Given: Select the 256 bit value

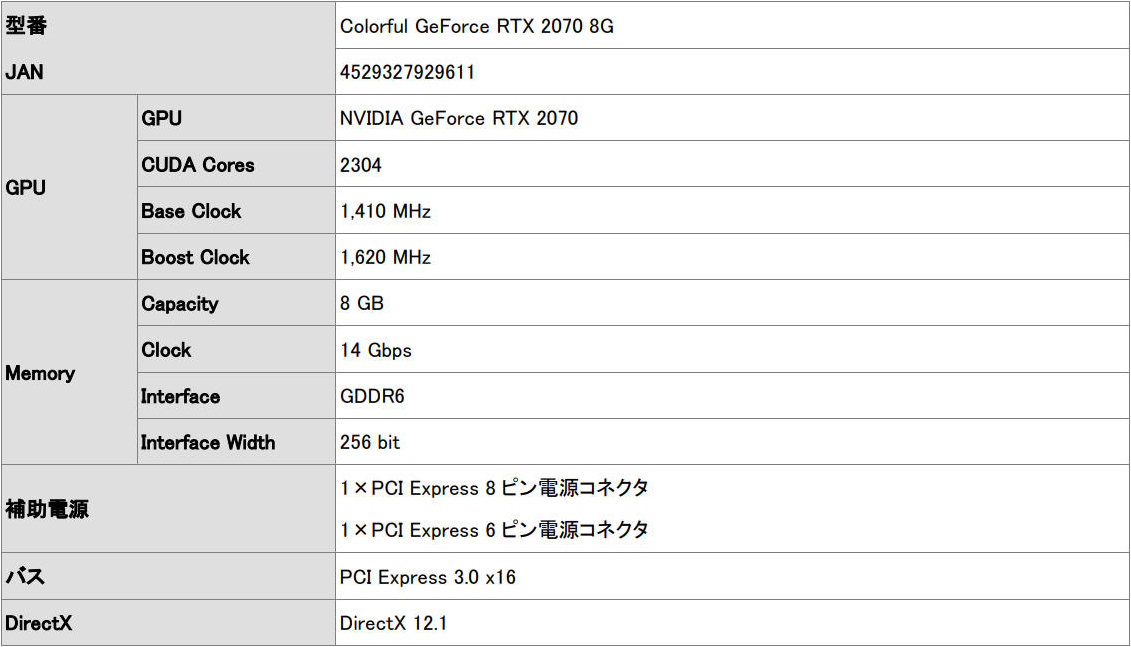Looking at the screenshot, I should (370, 442).
